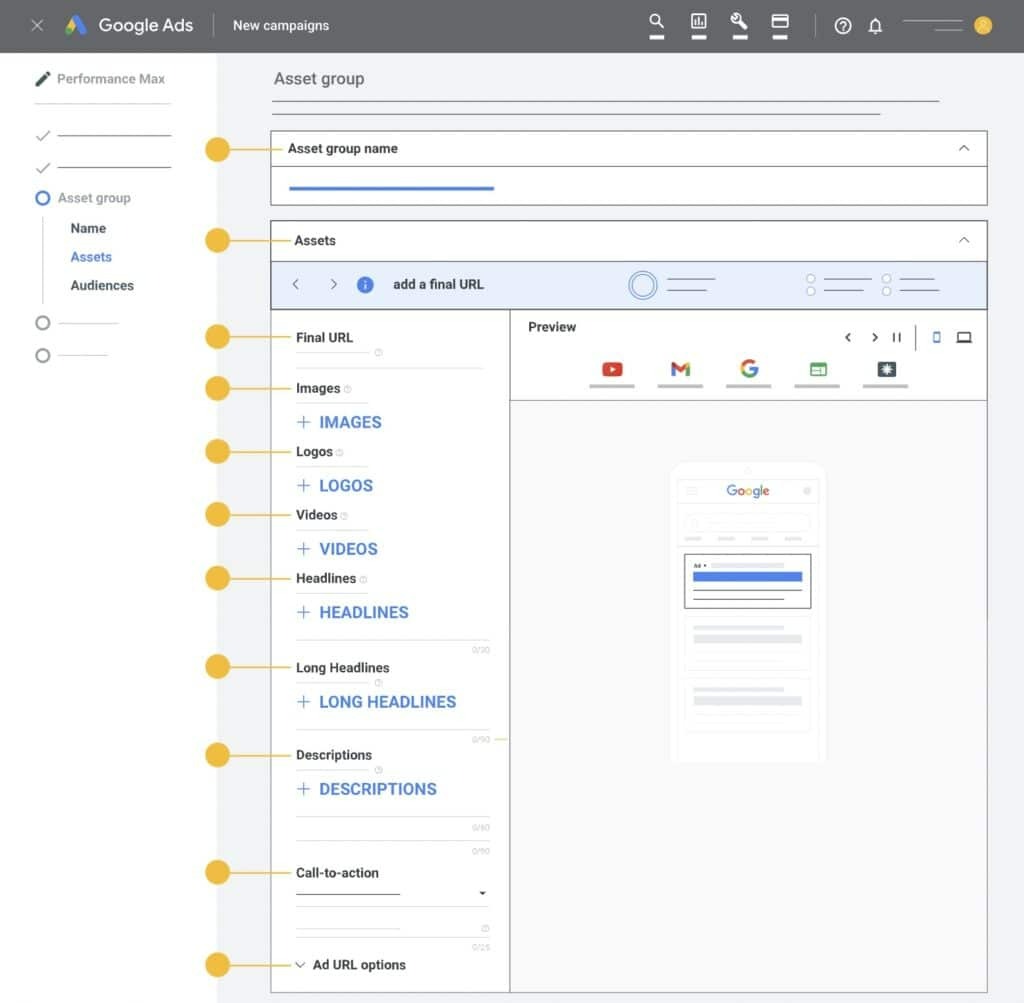Open the help question mark icon
Image resolution: width=1024 pixels, height=1003 pixels.
tap(843, 26)
